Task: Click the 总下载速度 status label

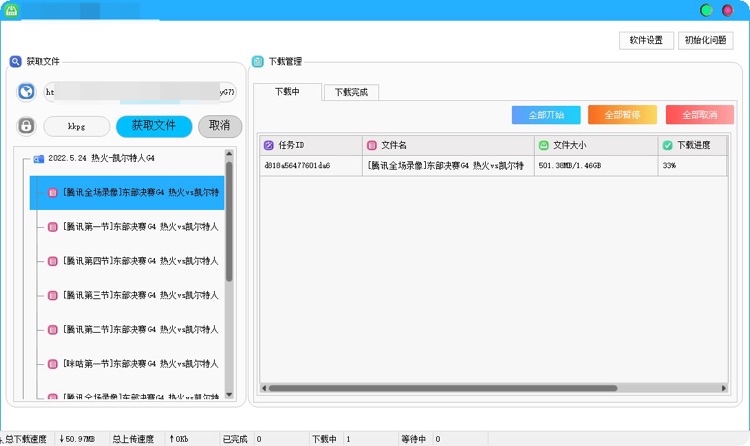Action: (26, 439)
